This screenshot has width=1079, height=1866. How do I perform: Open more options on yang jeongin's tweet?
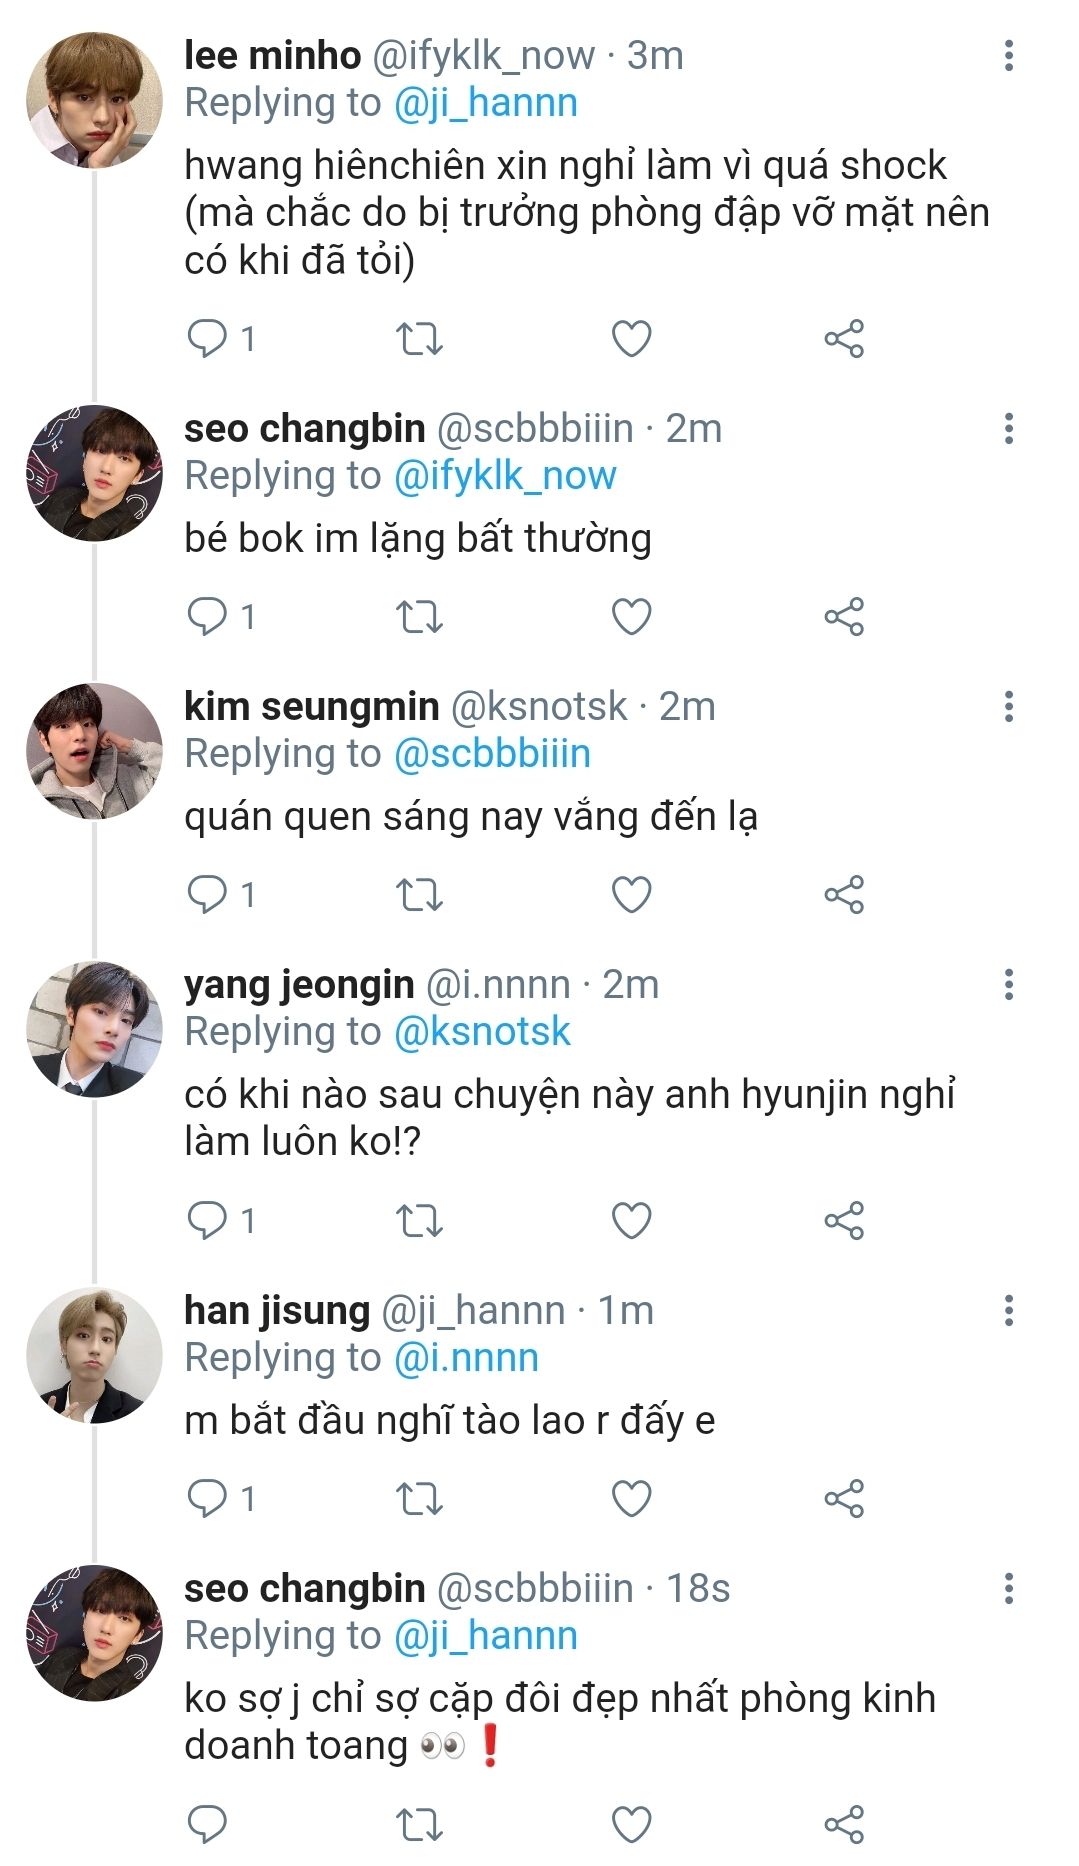point(1008,984)
